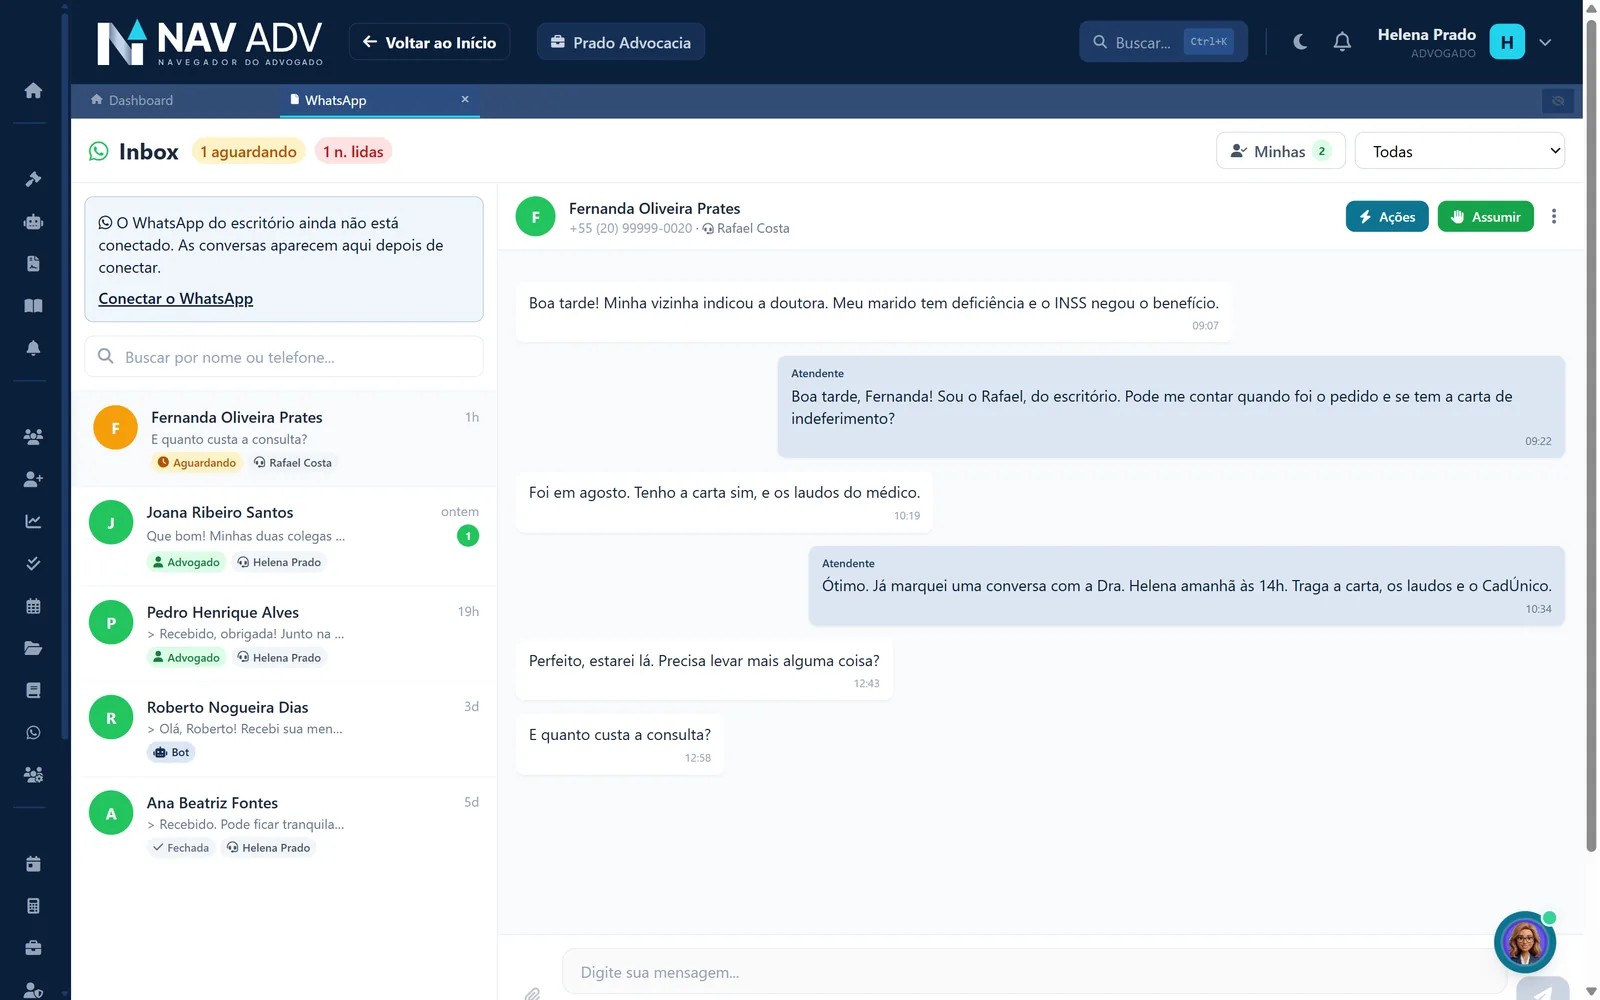Open the robot icon in sidebar
The image size is (1600, 1000).
(x=33, y=222)
